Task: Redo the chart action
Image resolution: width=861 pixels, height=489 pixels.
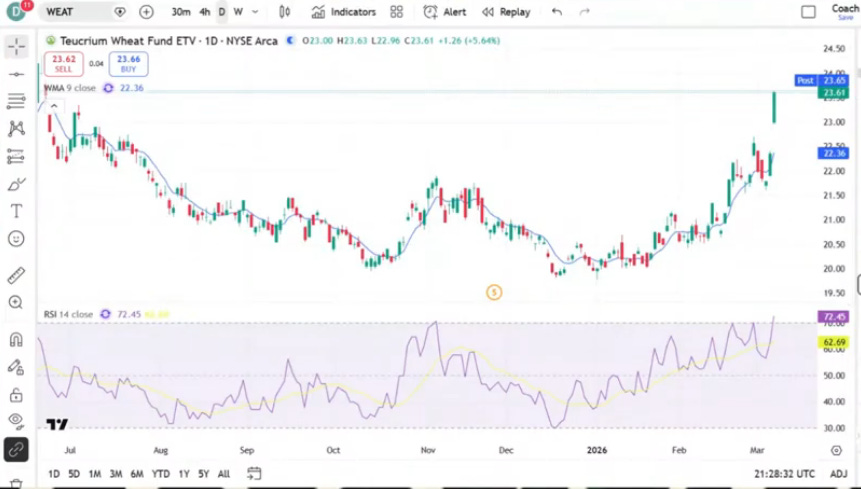Action: (585, 12)
